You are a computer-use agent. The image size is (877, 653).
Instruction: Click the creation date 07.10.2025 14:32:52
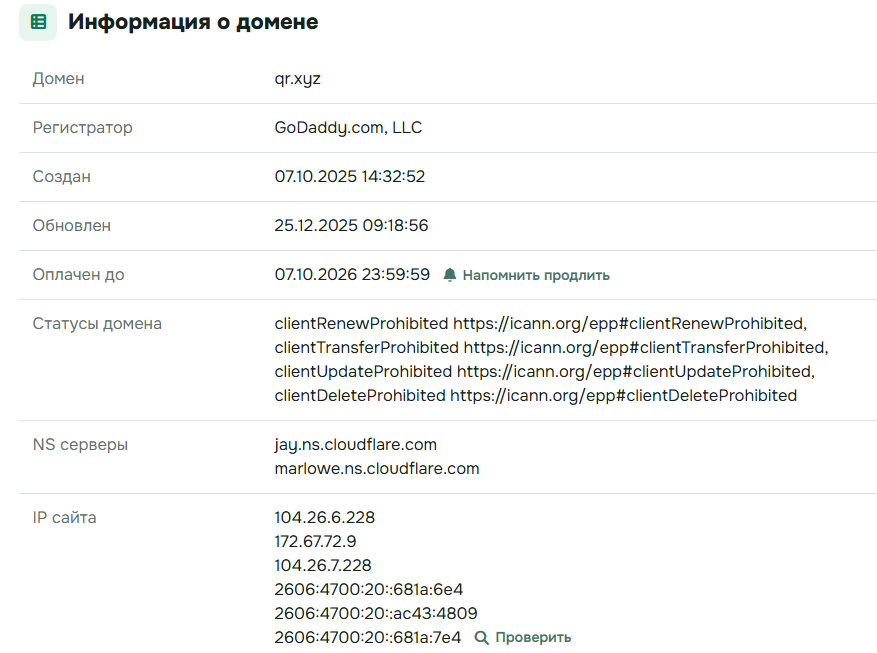click(x=350, y=177)
